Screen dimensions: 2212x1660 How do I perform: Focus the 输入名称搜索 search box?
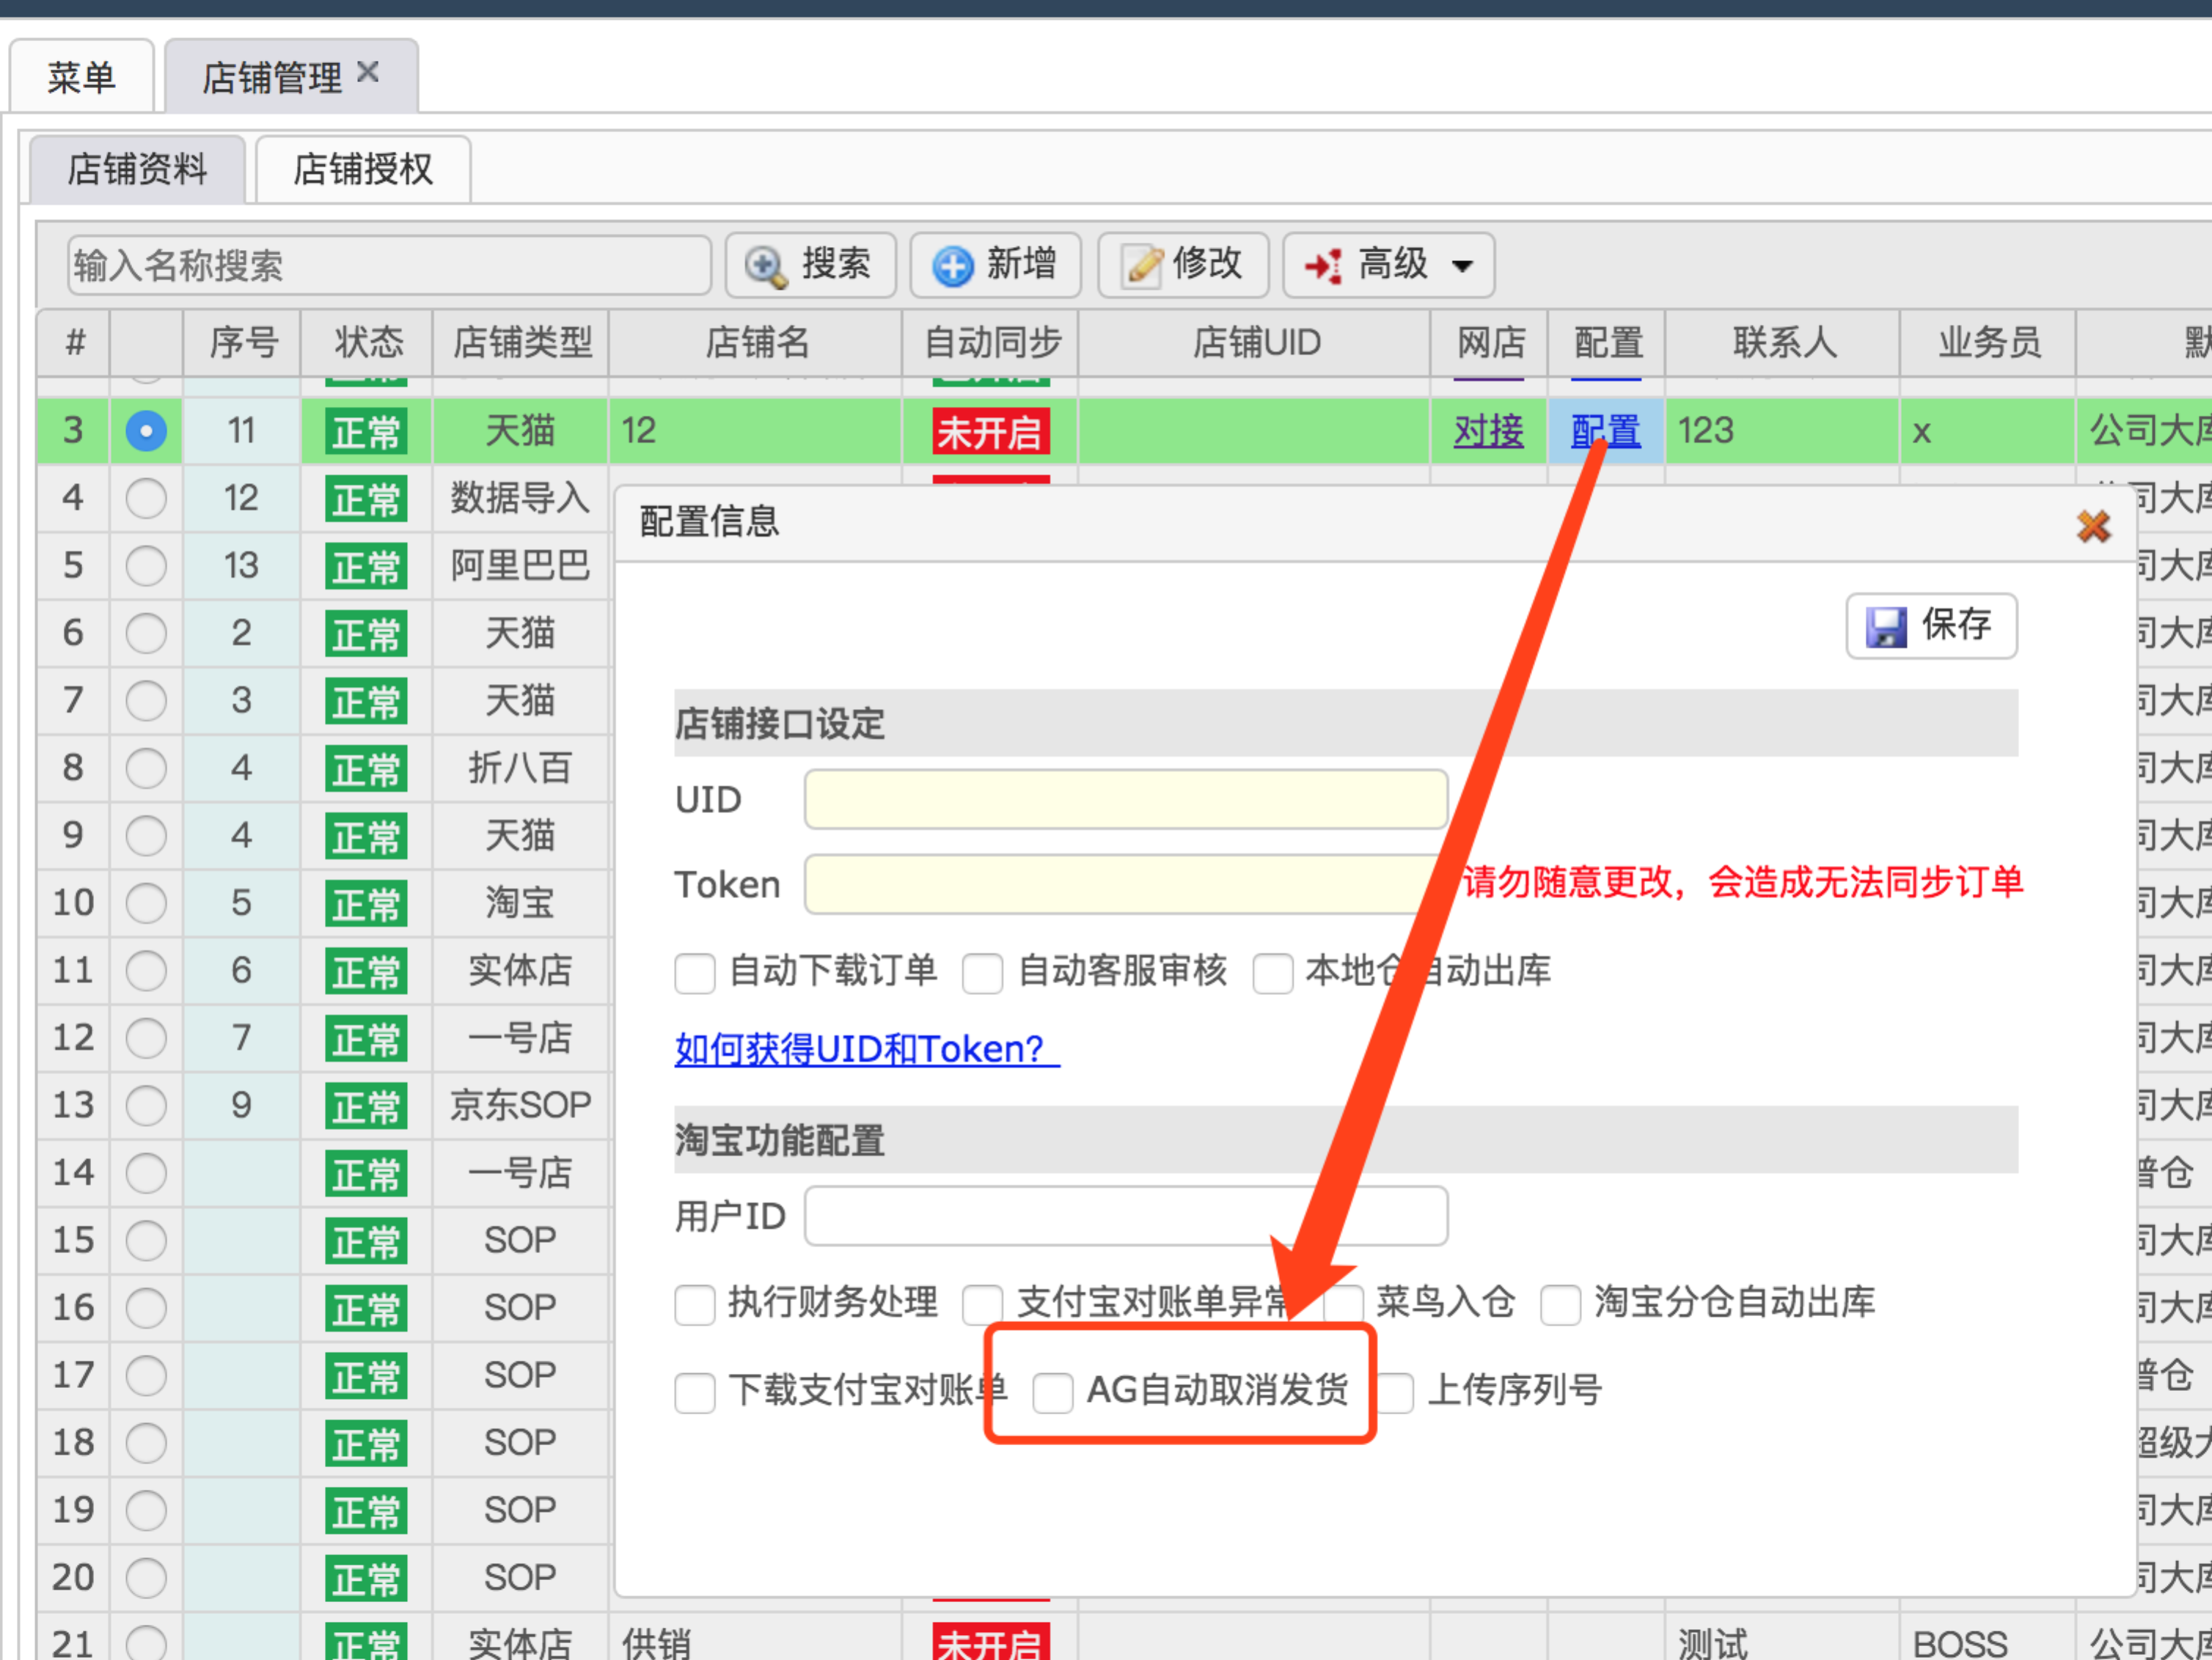(388, 266)
